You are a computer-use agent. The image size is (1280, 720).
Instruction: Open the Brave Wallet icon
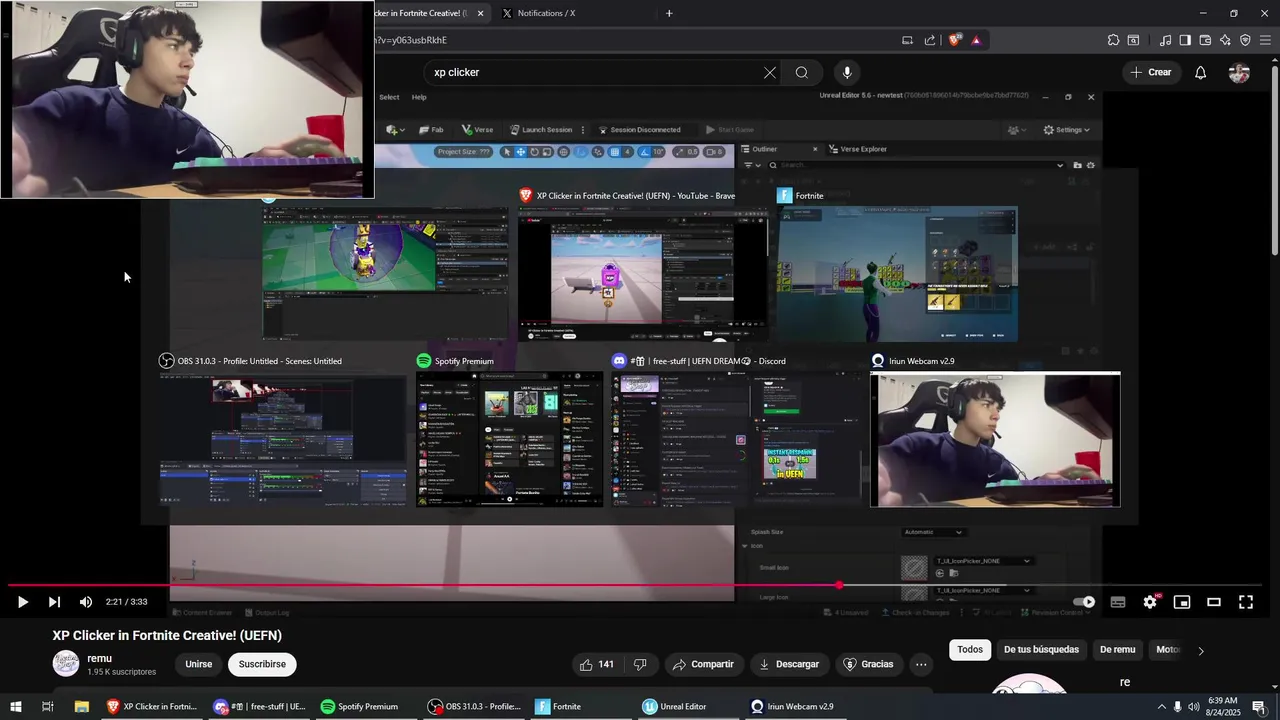pyautogui.click(x=1205, y=40)
